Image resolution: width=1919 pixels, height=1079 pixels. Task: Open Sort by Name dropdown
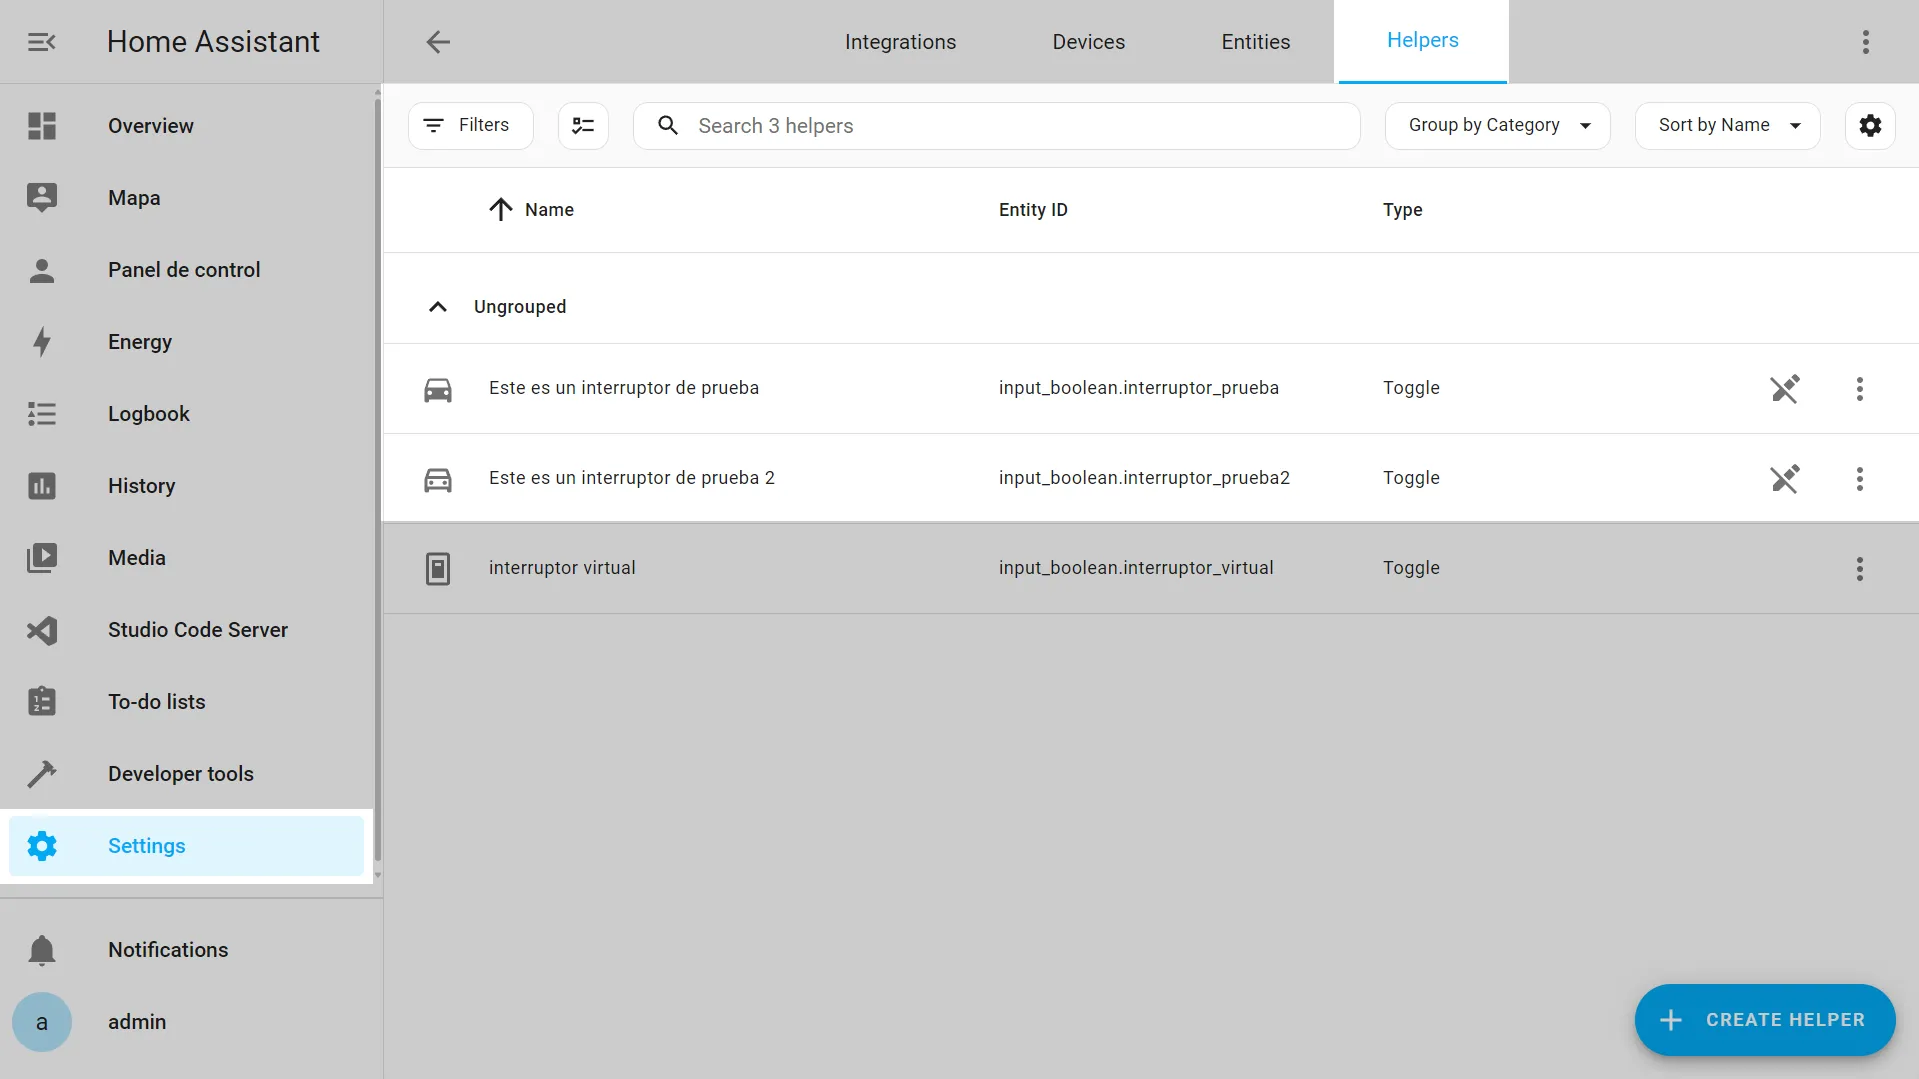[x=1727, y=126]
